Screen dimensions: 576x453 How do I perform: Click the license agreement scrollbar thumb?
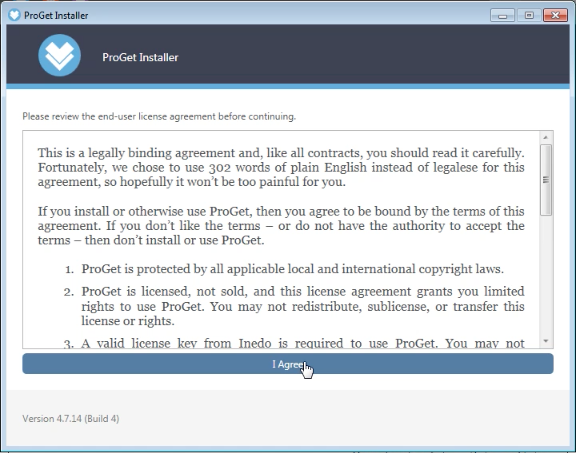click(x=546, y=180)
